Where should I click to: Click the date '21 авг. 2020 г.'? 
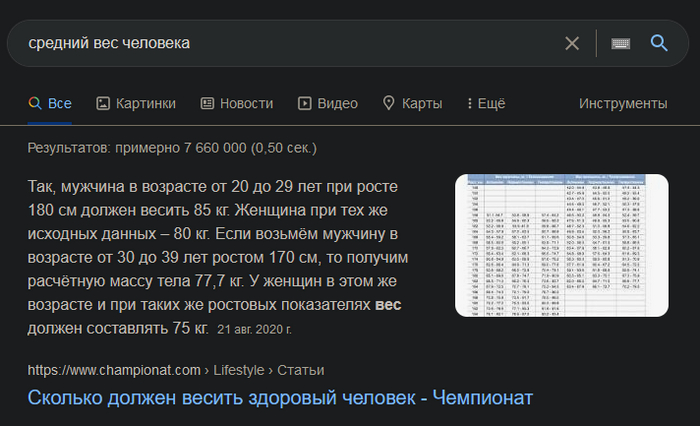tap(254, 330)
